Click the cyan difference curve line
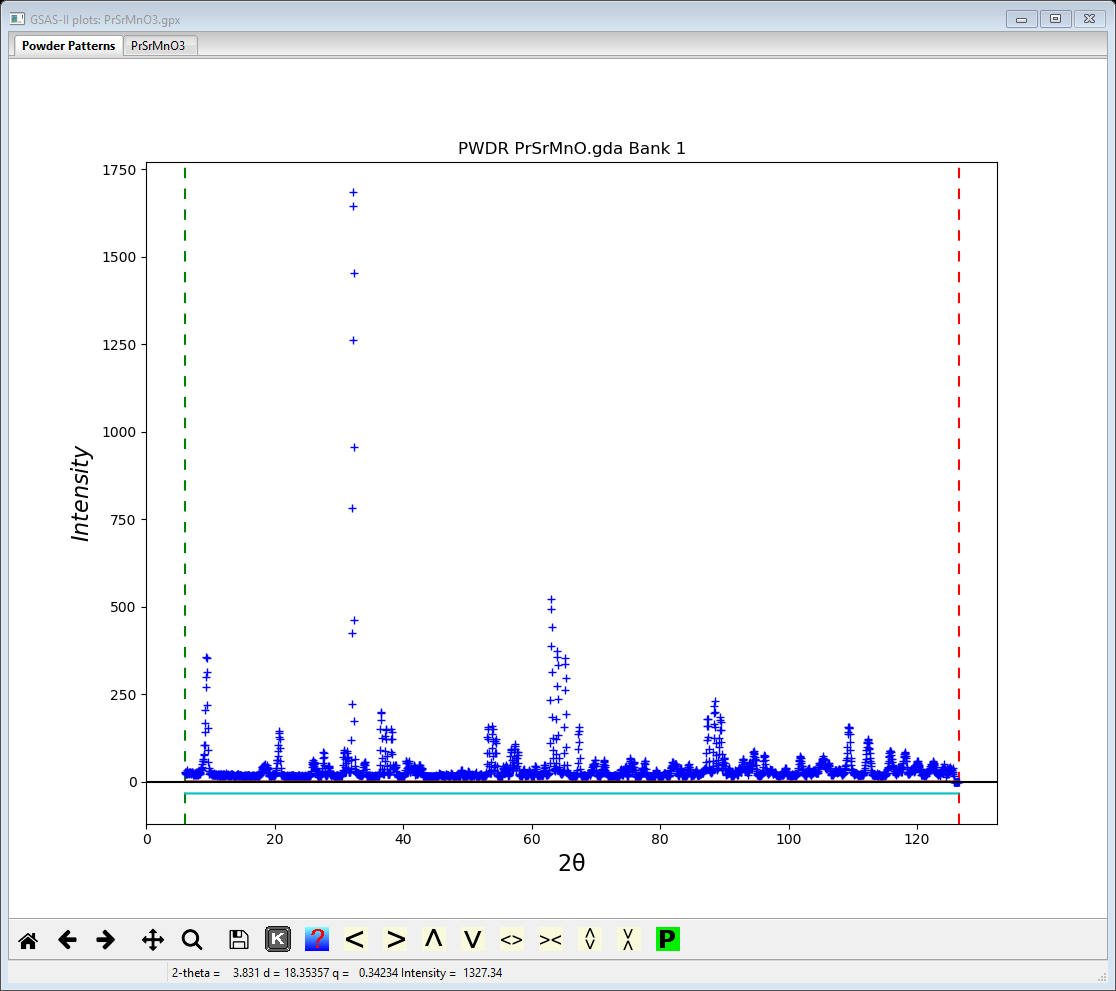Screen dimensions: 1116x991 [572, 793]
